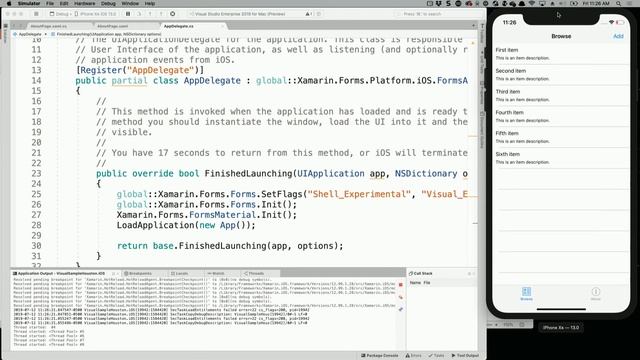Open the Apple menu

tap(9, 3)
